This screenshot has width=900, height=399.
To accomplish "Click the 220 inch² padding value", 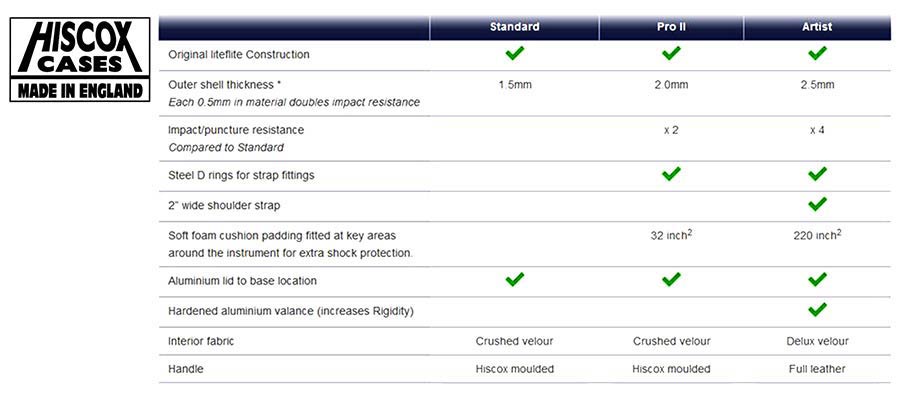I will [817, 235].
